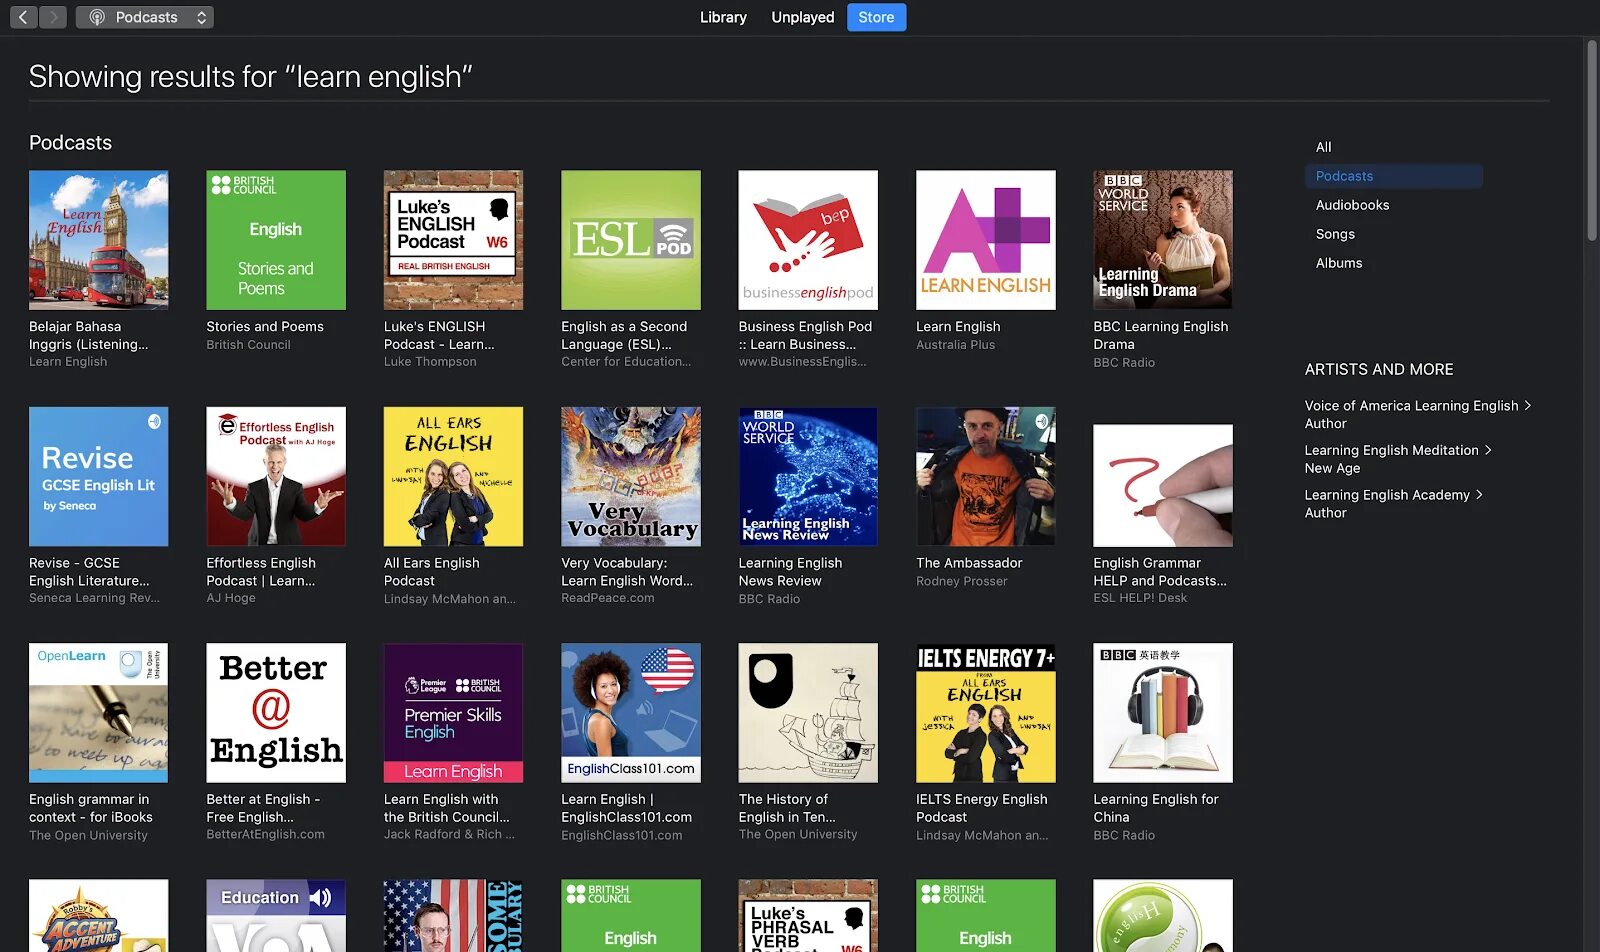
Task: Open British Council Stories and Poems artwork
Action: tap(276, 240)
